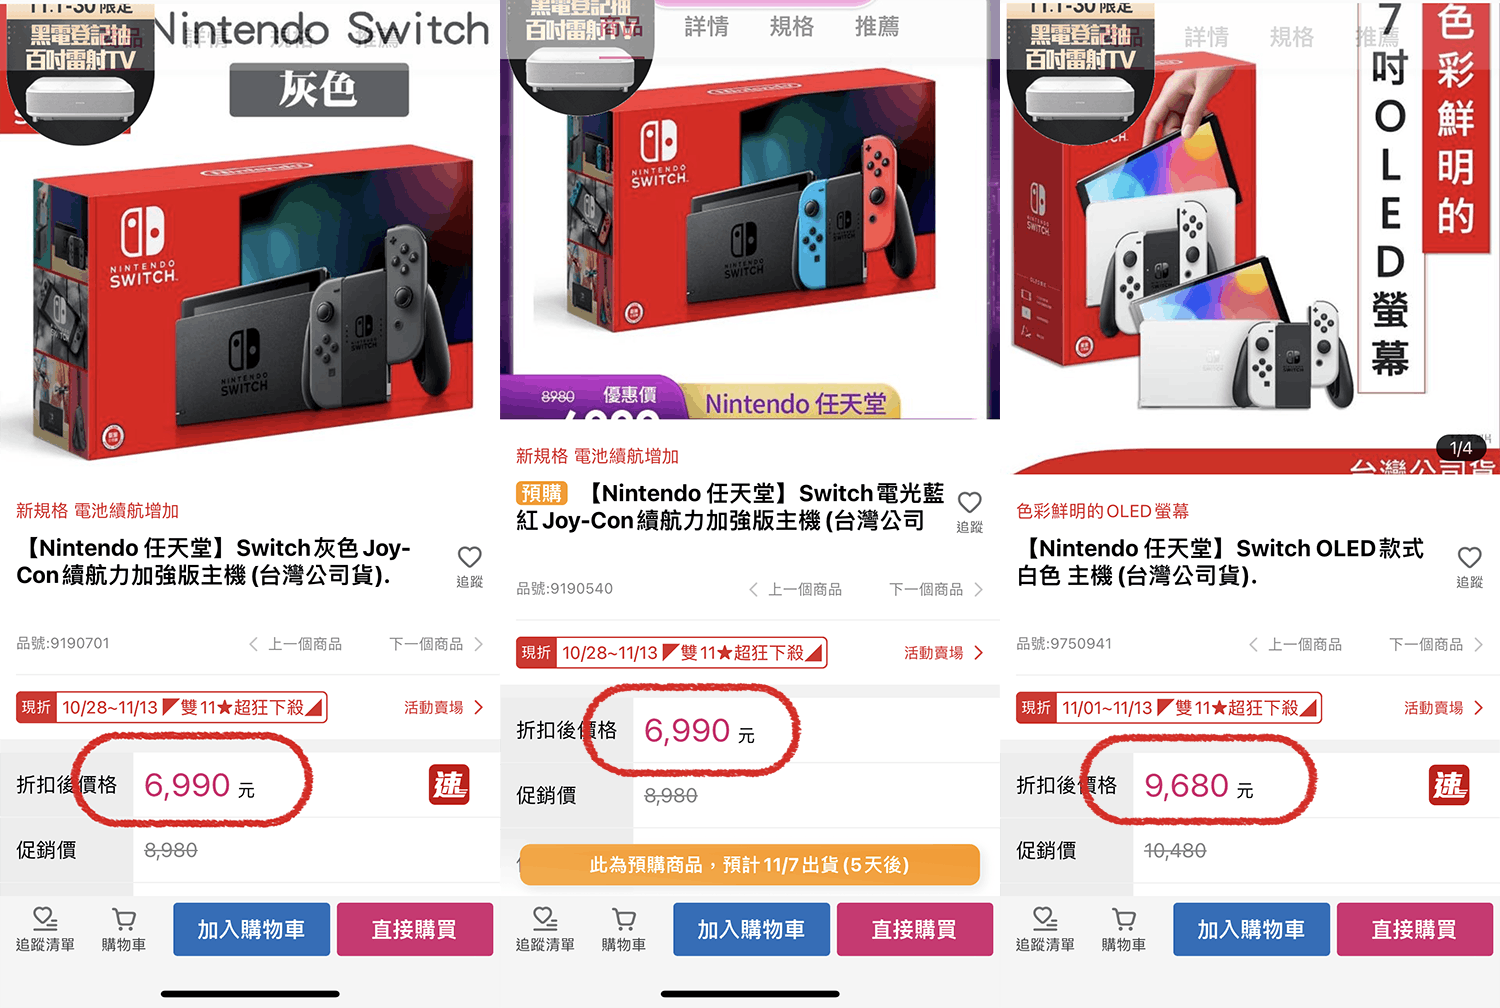Open 購物車 cart icon under gray Switch
The image size is (1500, 1008).
coord(124,929)
